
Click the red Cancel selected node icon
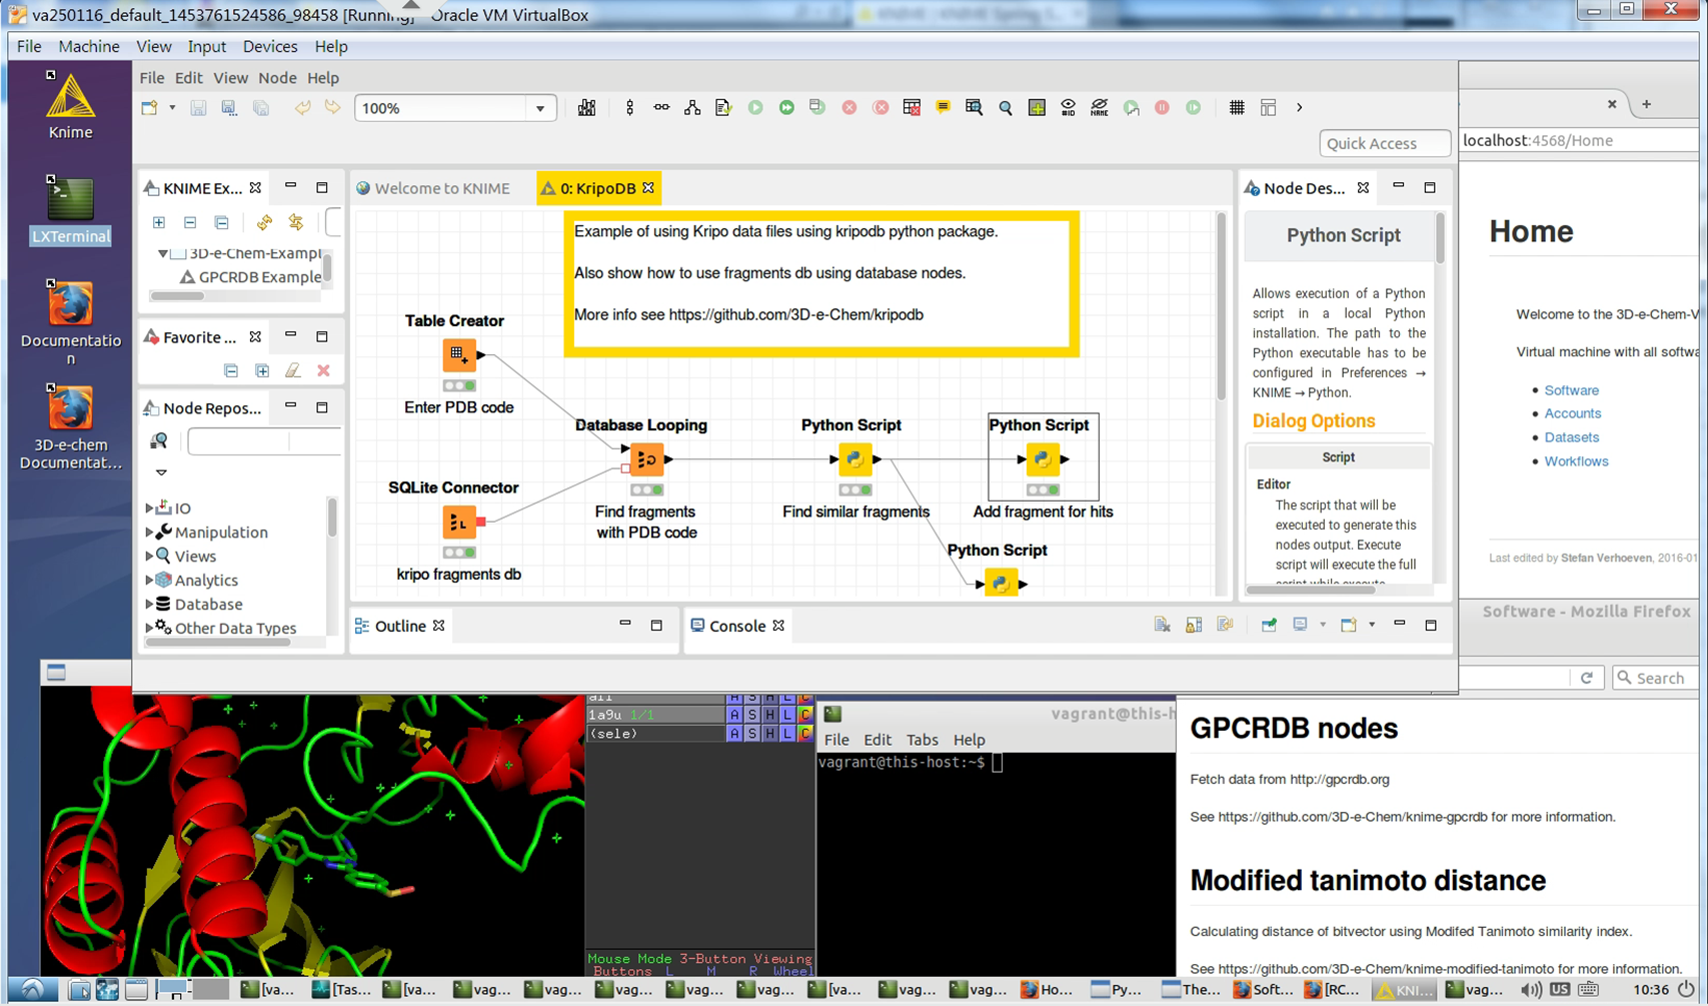click(x=849, y=108)
